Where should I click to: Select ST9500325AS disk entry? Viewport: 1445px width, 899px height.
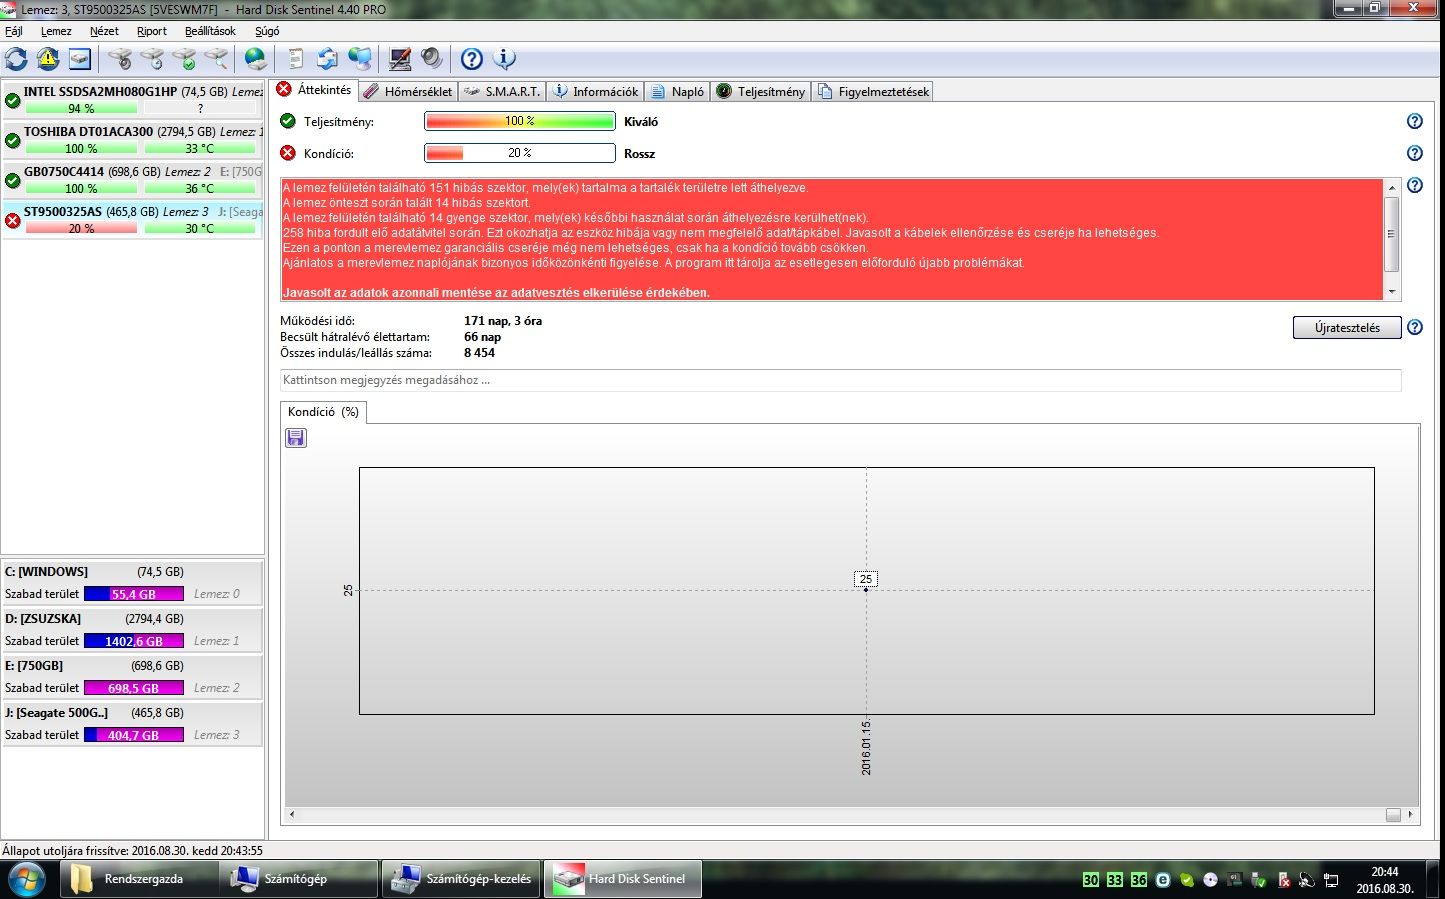coord(133,219)
